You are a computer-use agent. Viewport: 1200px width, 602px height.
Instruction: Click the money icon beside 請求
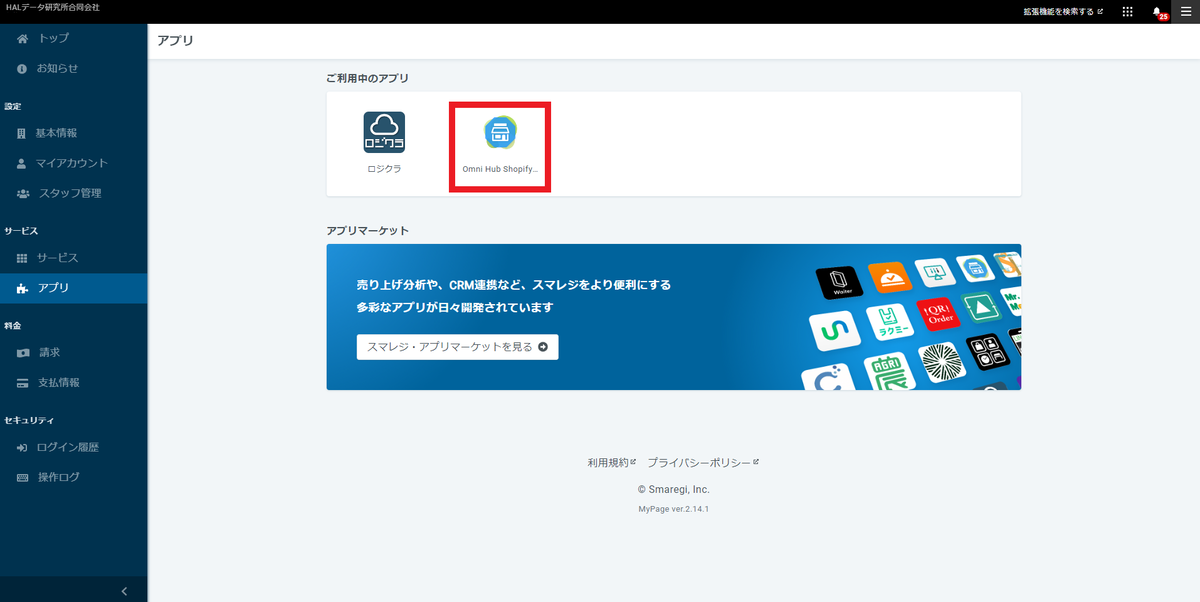(x=22, y=353)
